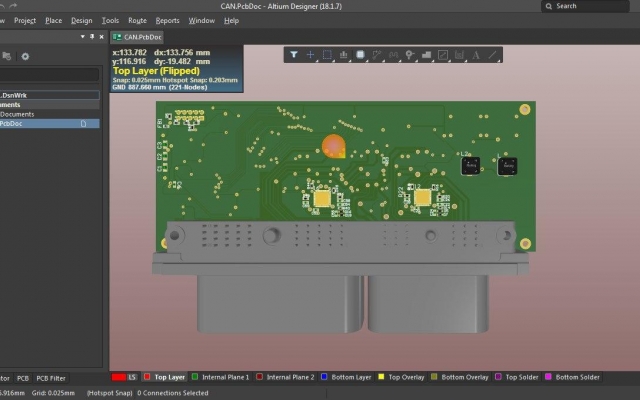Open the Projects panel settings gear

pyautogui.click(x=25, y=56)
